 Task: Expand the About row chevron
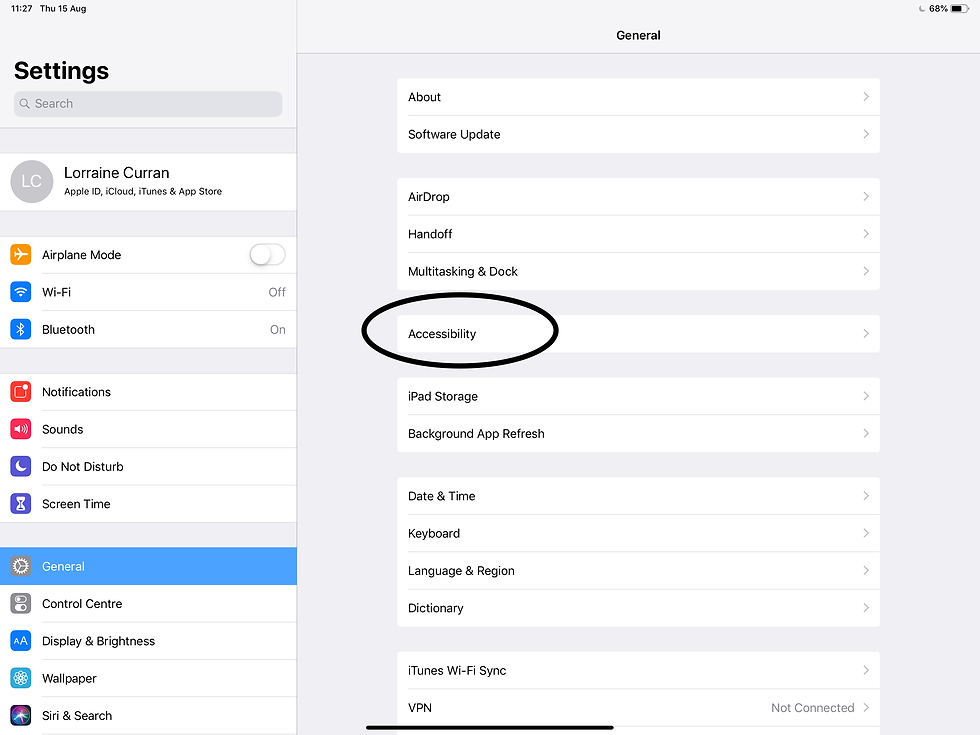point(866,97)
